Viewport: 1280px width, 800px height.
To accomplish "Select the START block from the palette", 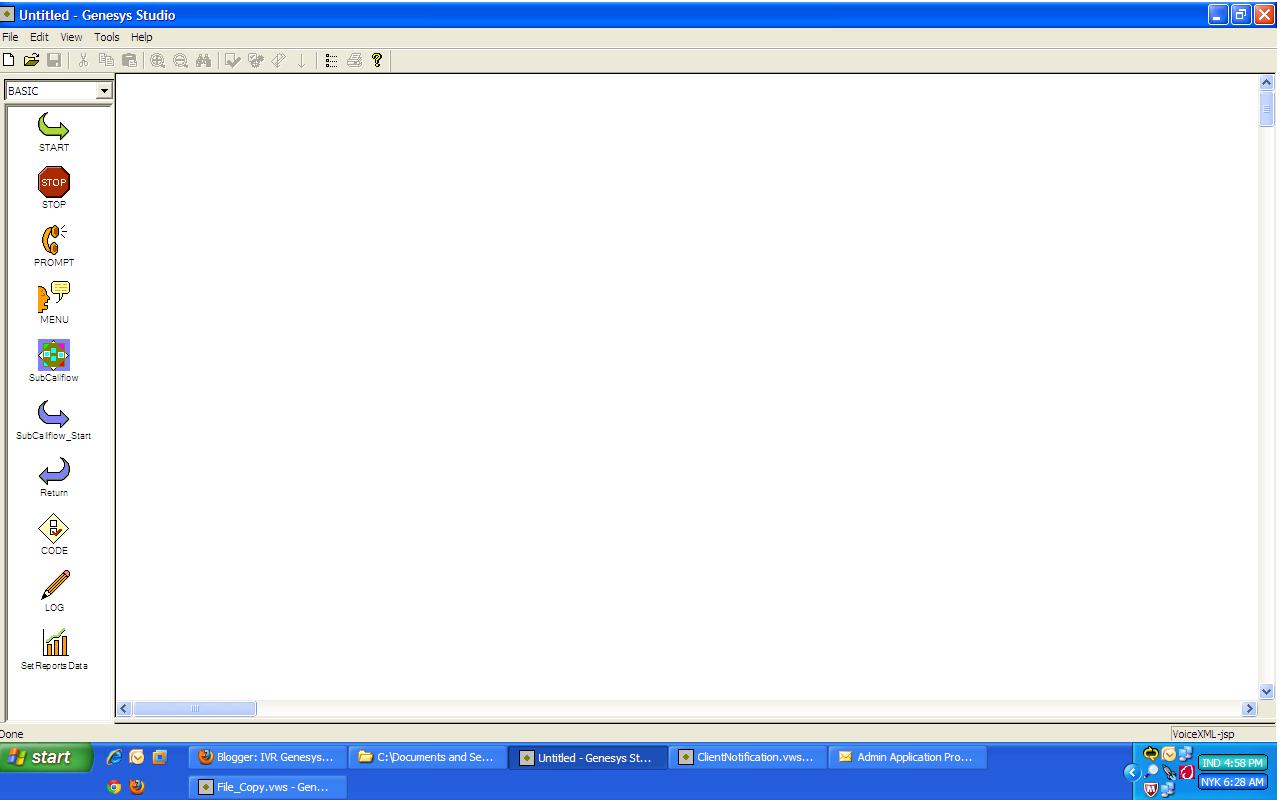I will (x=53, y=128).
